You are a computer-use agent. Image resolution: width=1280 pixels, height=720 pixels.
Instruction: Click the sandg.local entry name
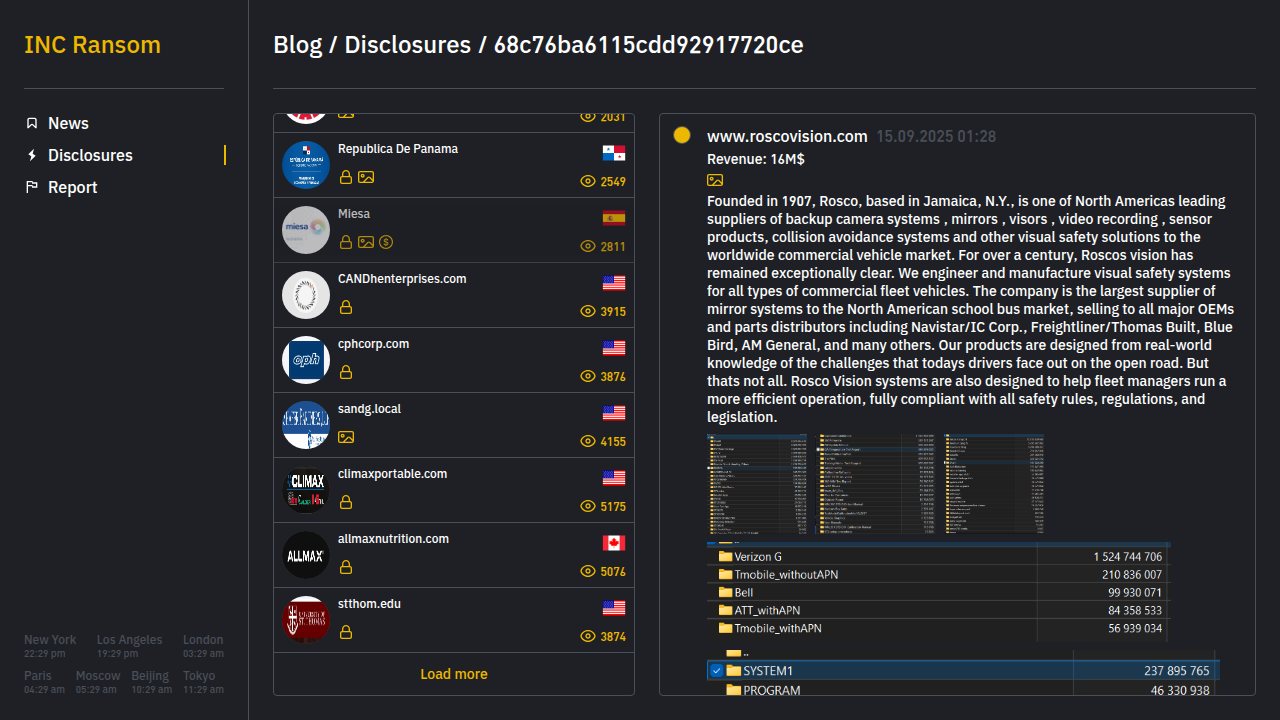pos(369,409)
